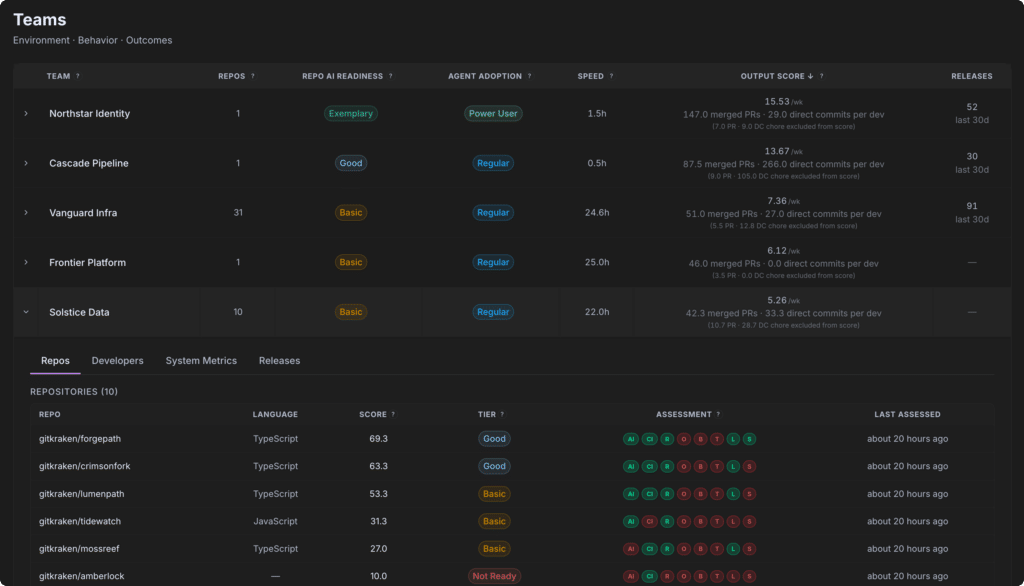Click the Power User badge for Northstar Identity
This screenshot has height=586, width=1024.
coord(493,114)
